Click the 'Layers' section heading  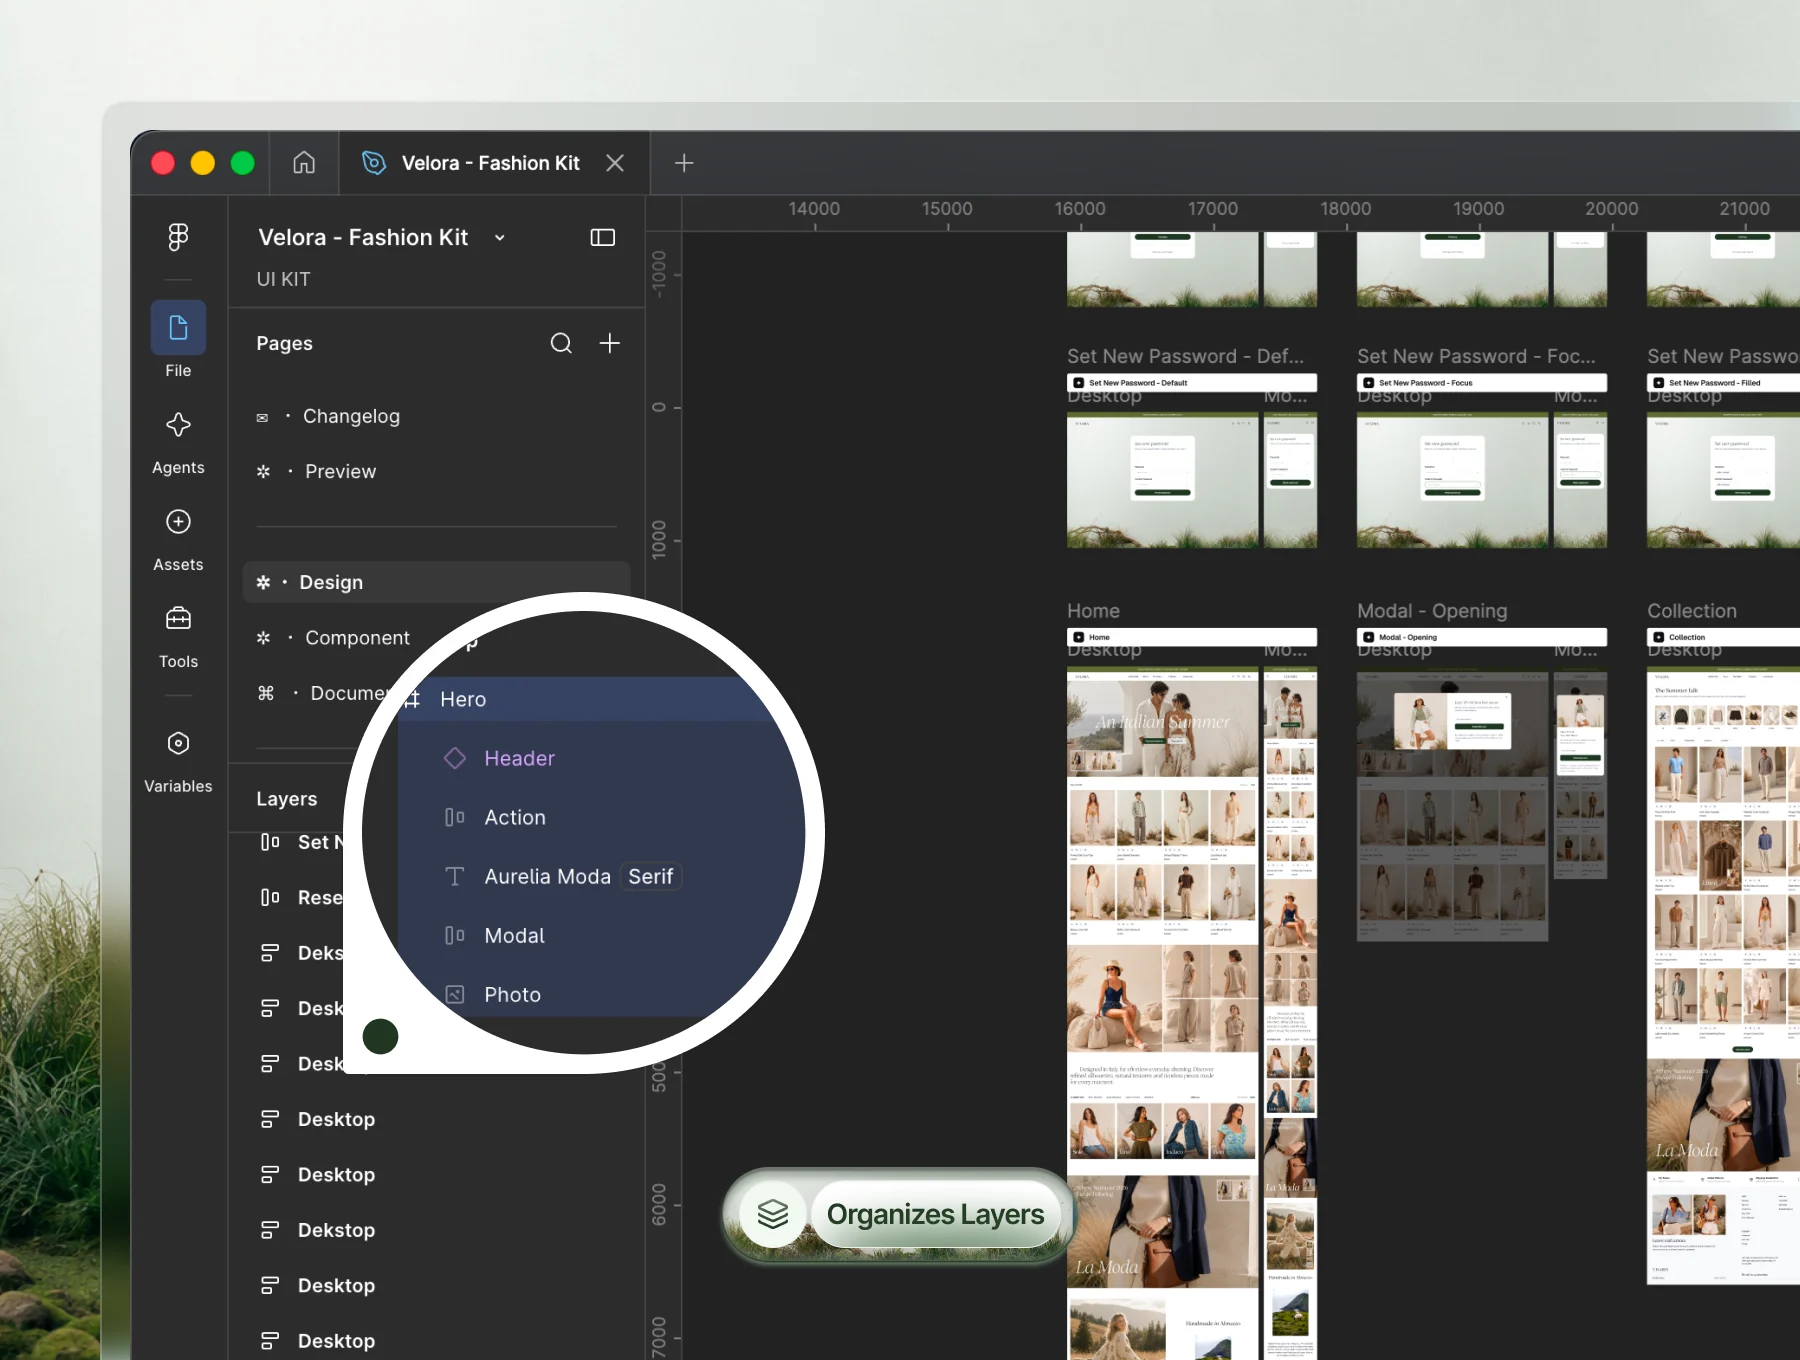(x=286, y=798)
